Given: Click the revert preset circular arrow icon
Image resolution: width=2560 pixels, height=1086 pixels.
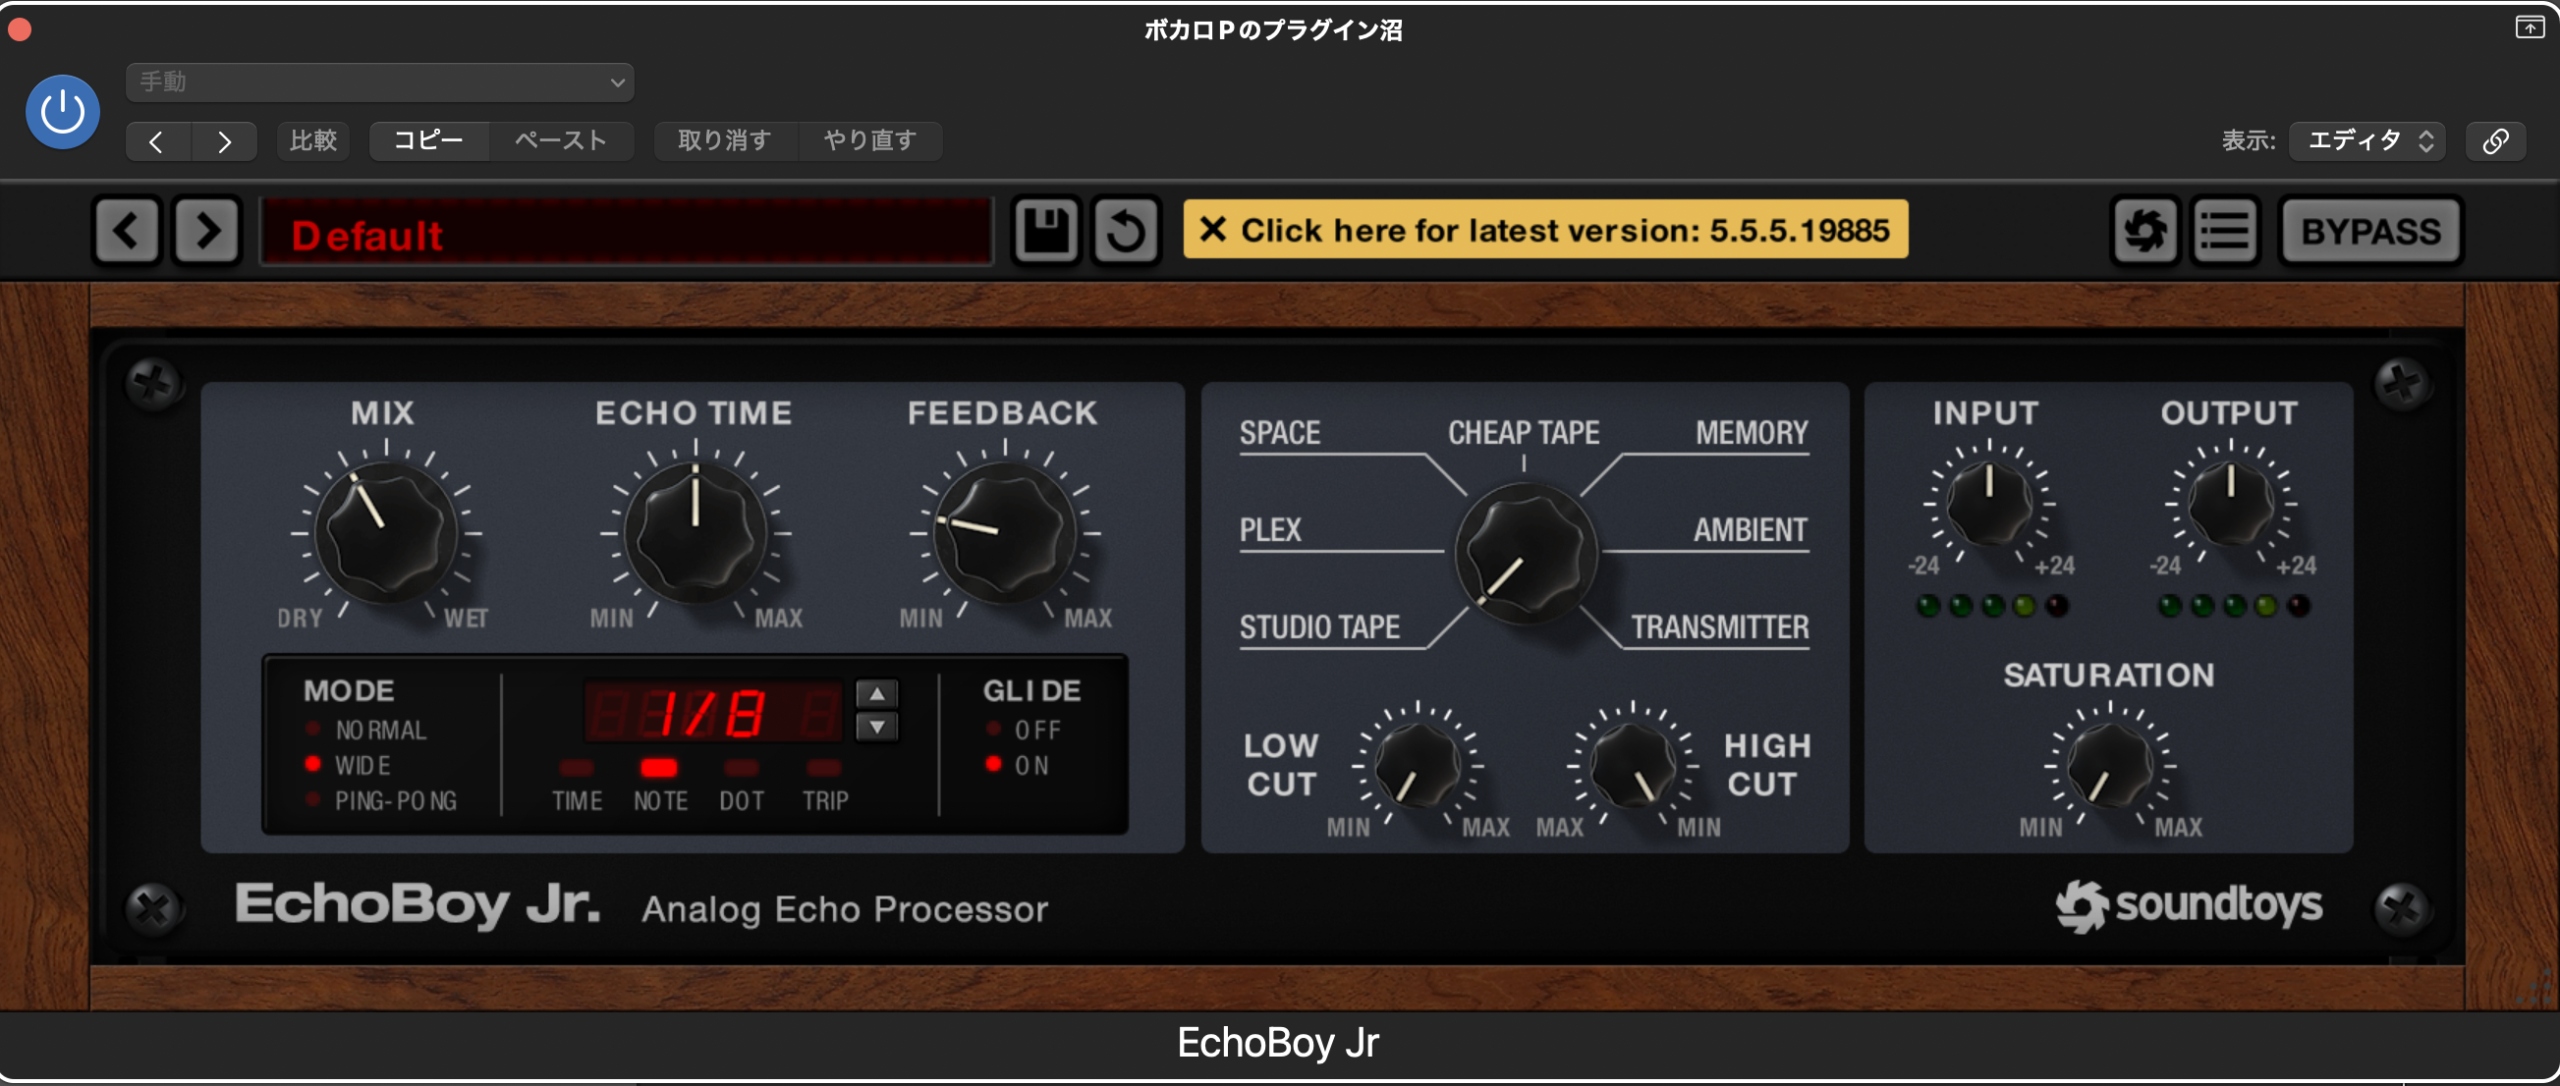Looking at the screenshot, I should tap(1126, 231).
